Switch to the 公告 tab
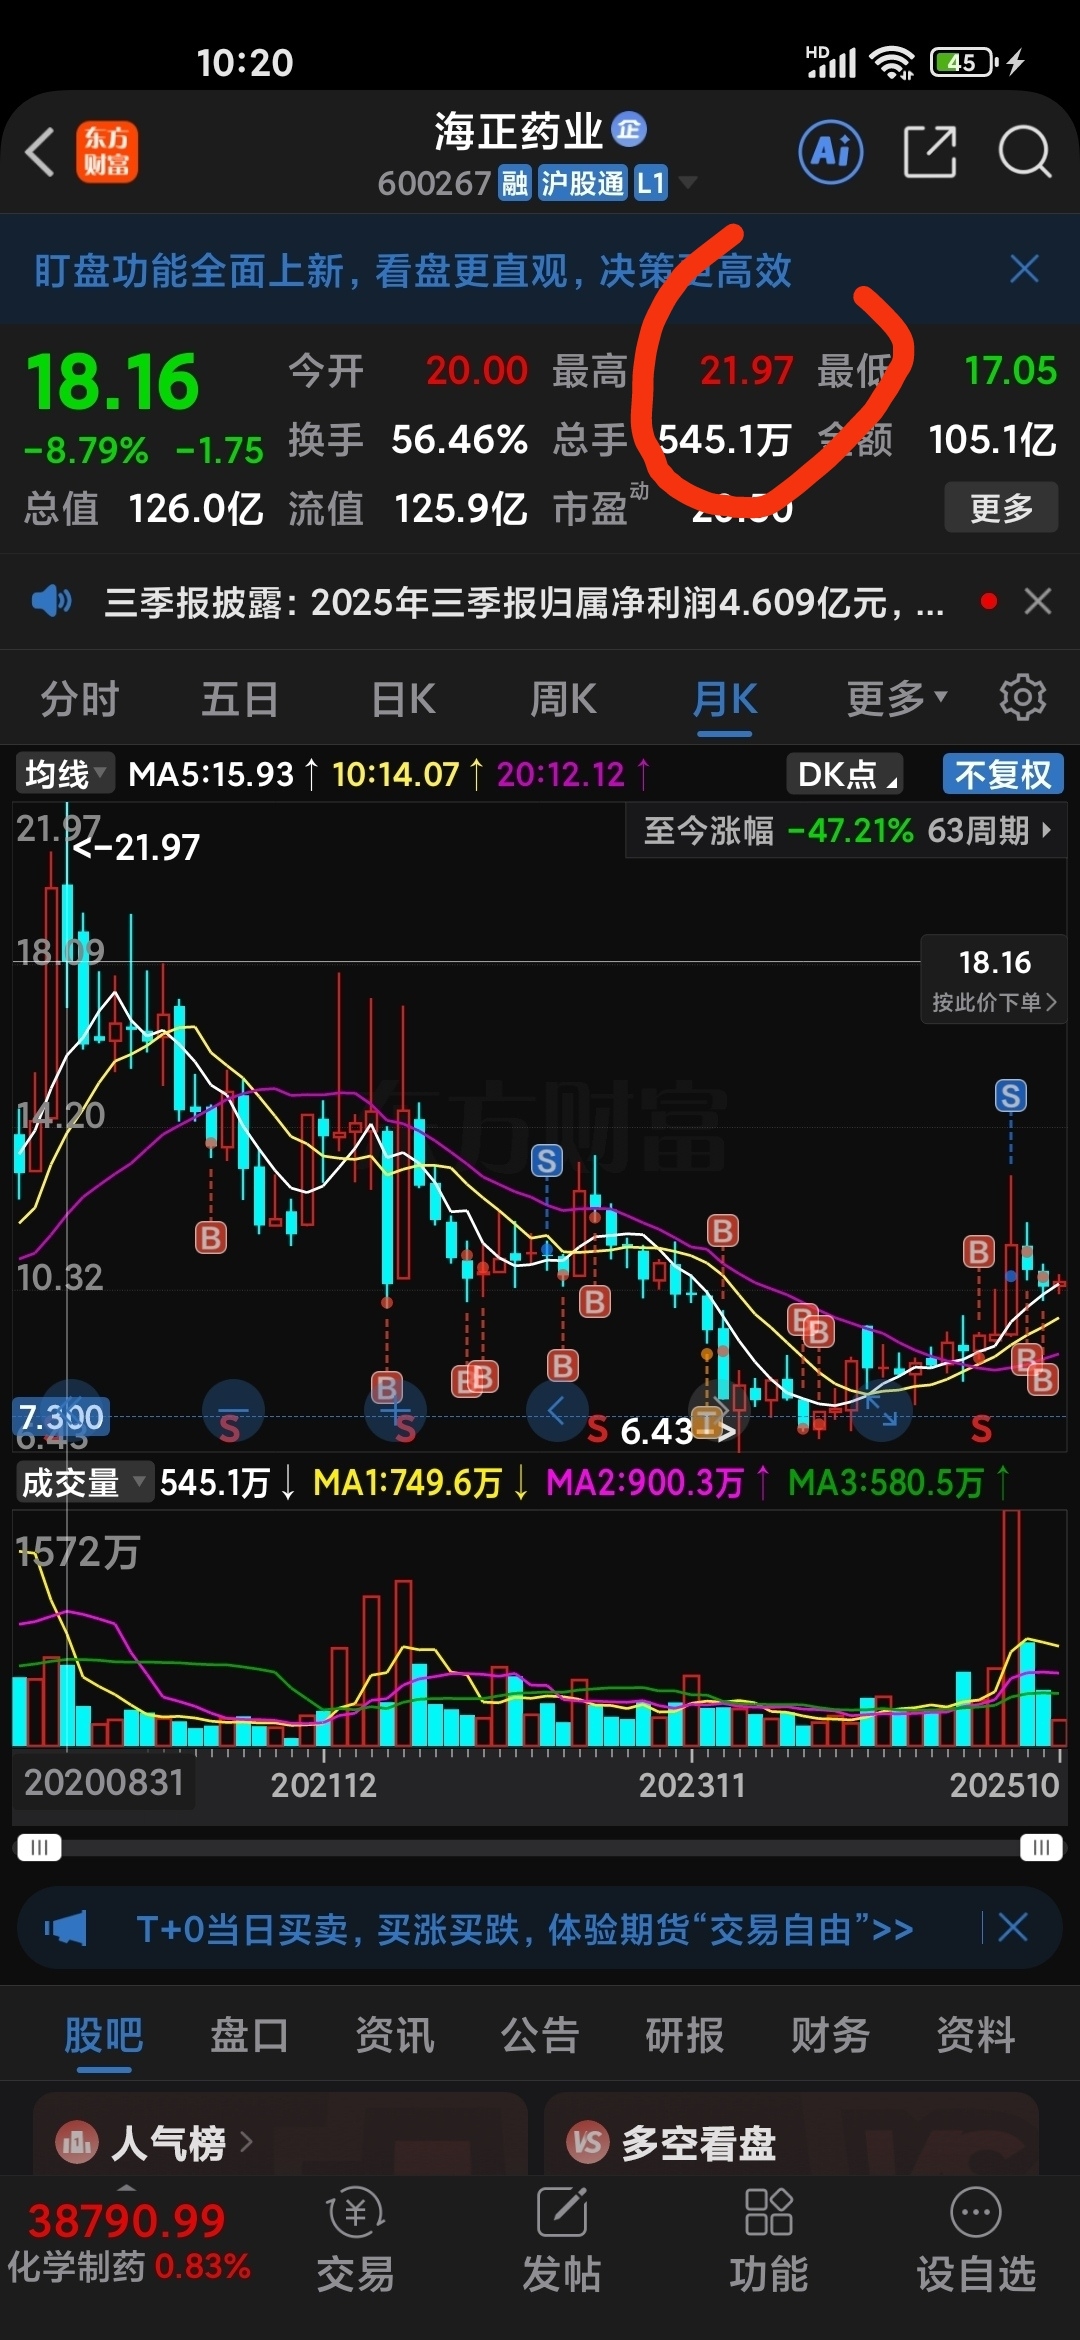 540,2035
